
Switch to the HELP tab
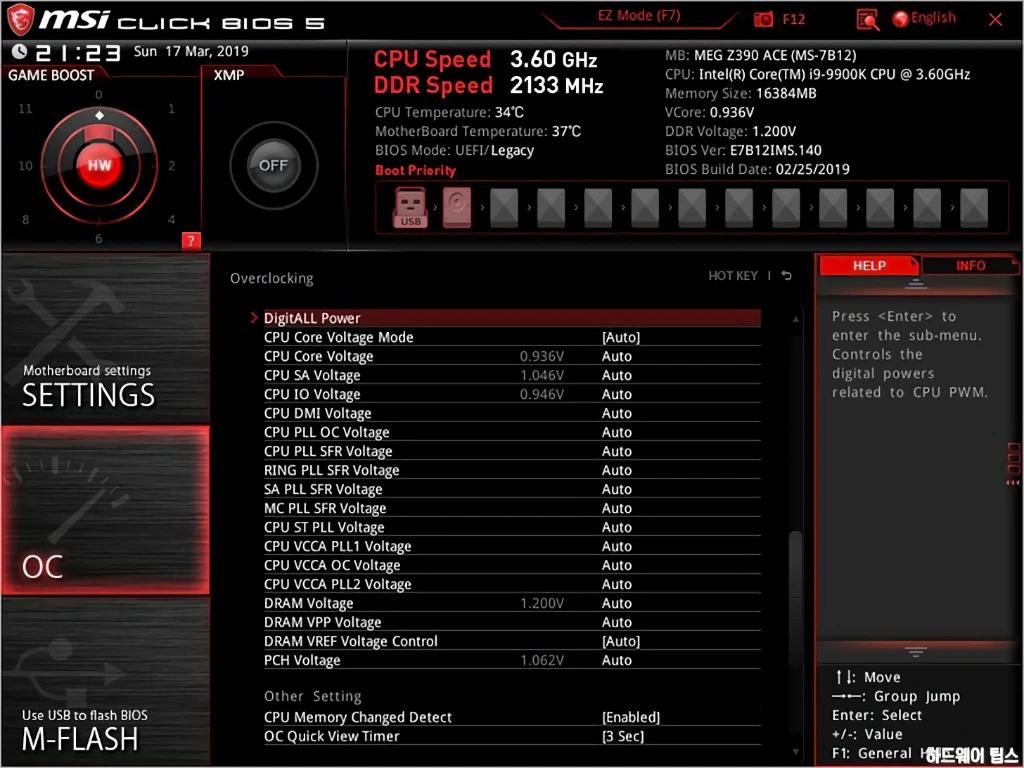(x=869, y=266)
